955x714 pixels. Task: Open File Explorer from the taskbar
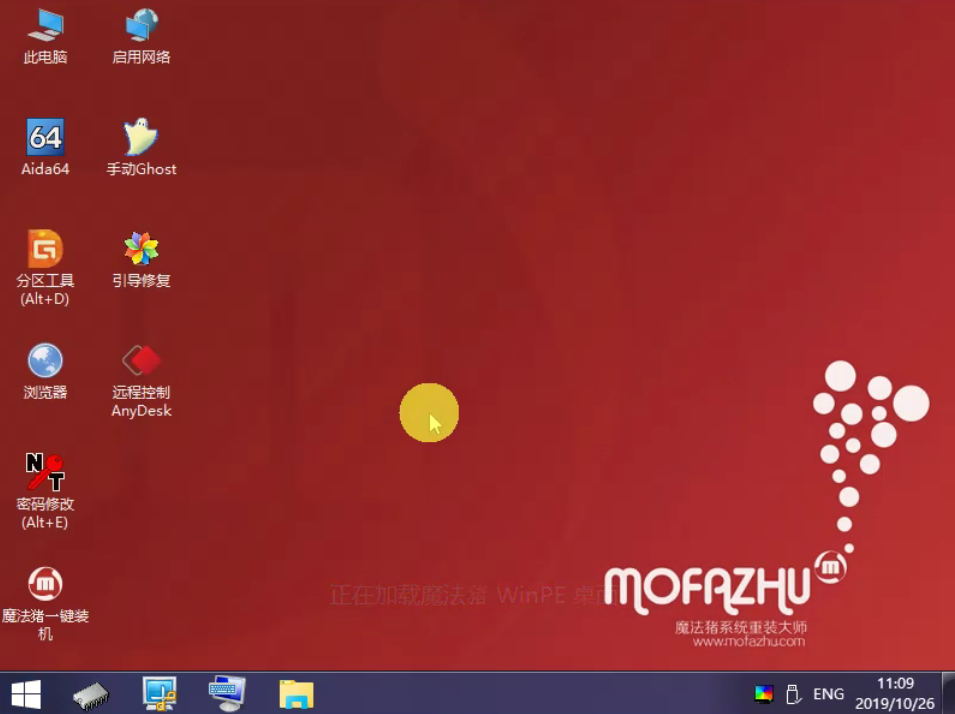coord(297,695)
